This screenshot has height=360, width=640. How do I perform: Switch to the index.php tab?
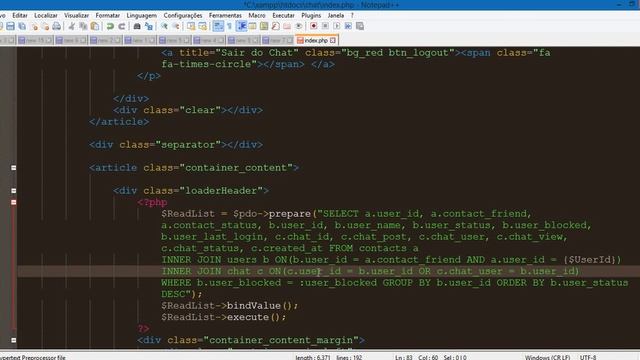coord(316,40)
